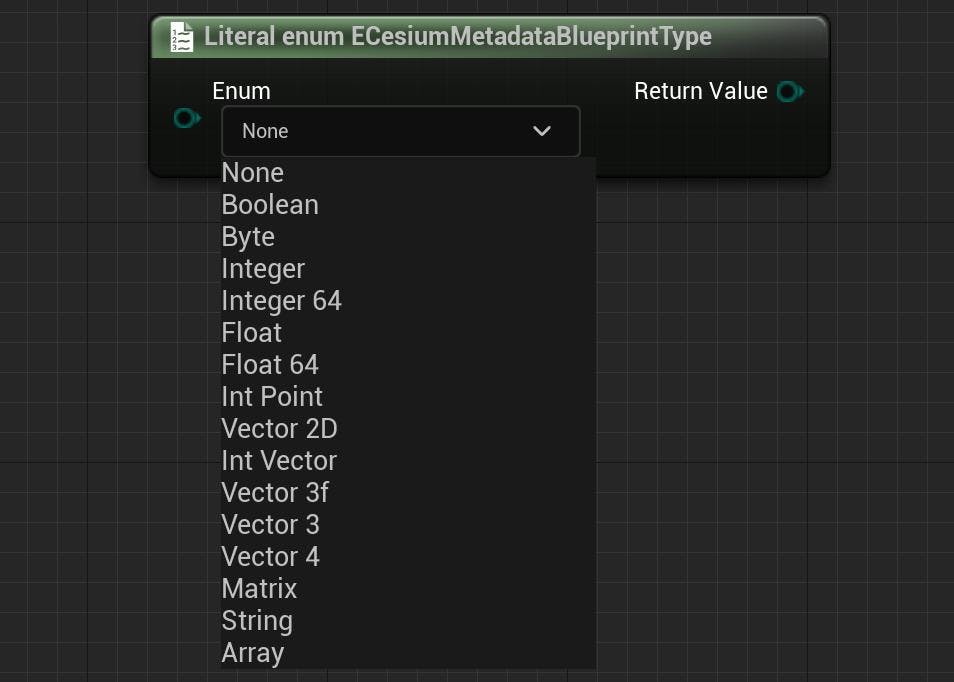Screen dimensions: 954x682
Task: Pick Float 64 from the options
Action: (270, 365)
